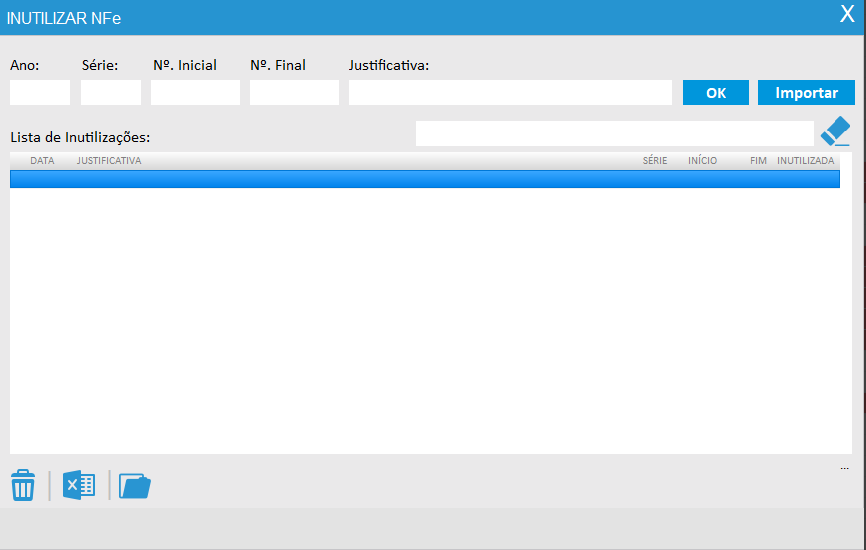
Task: Click the eraser icon to clear the filter
Action: [834, 133]
